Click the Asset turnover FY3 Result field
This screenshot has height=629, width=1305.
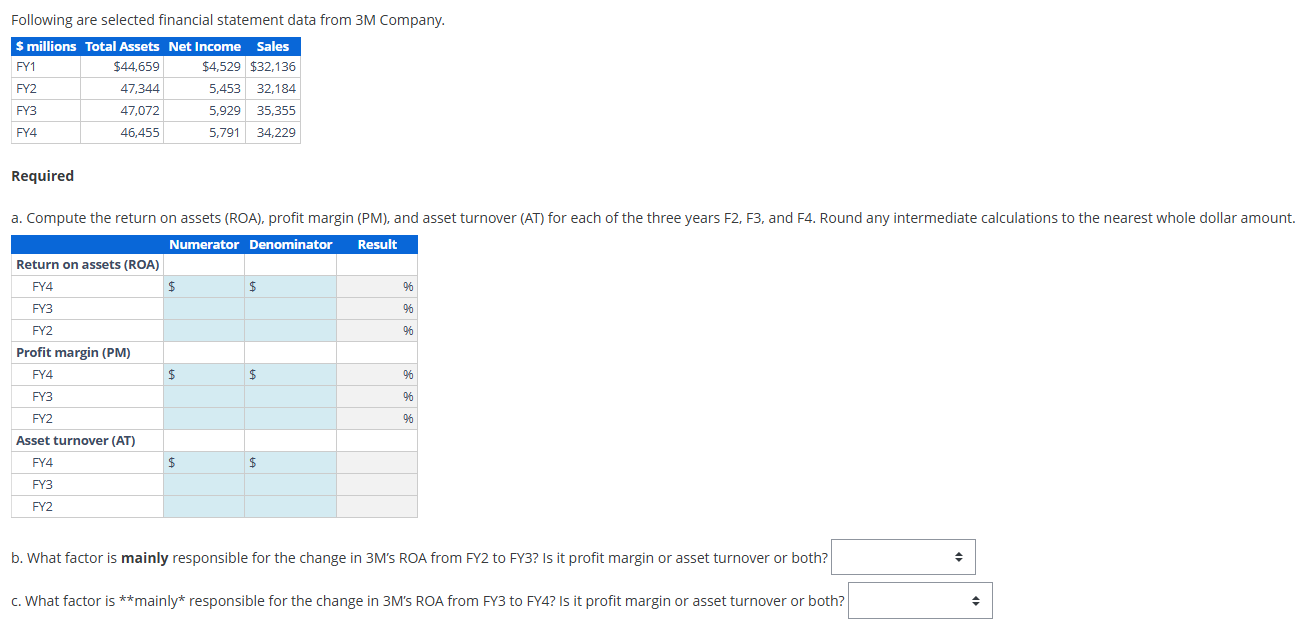(x=375, y=484)
